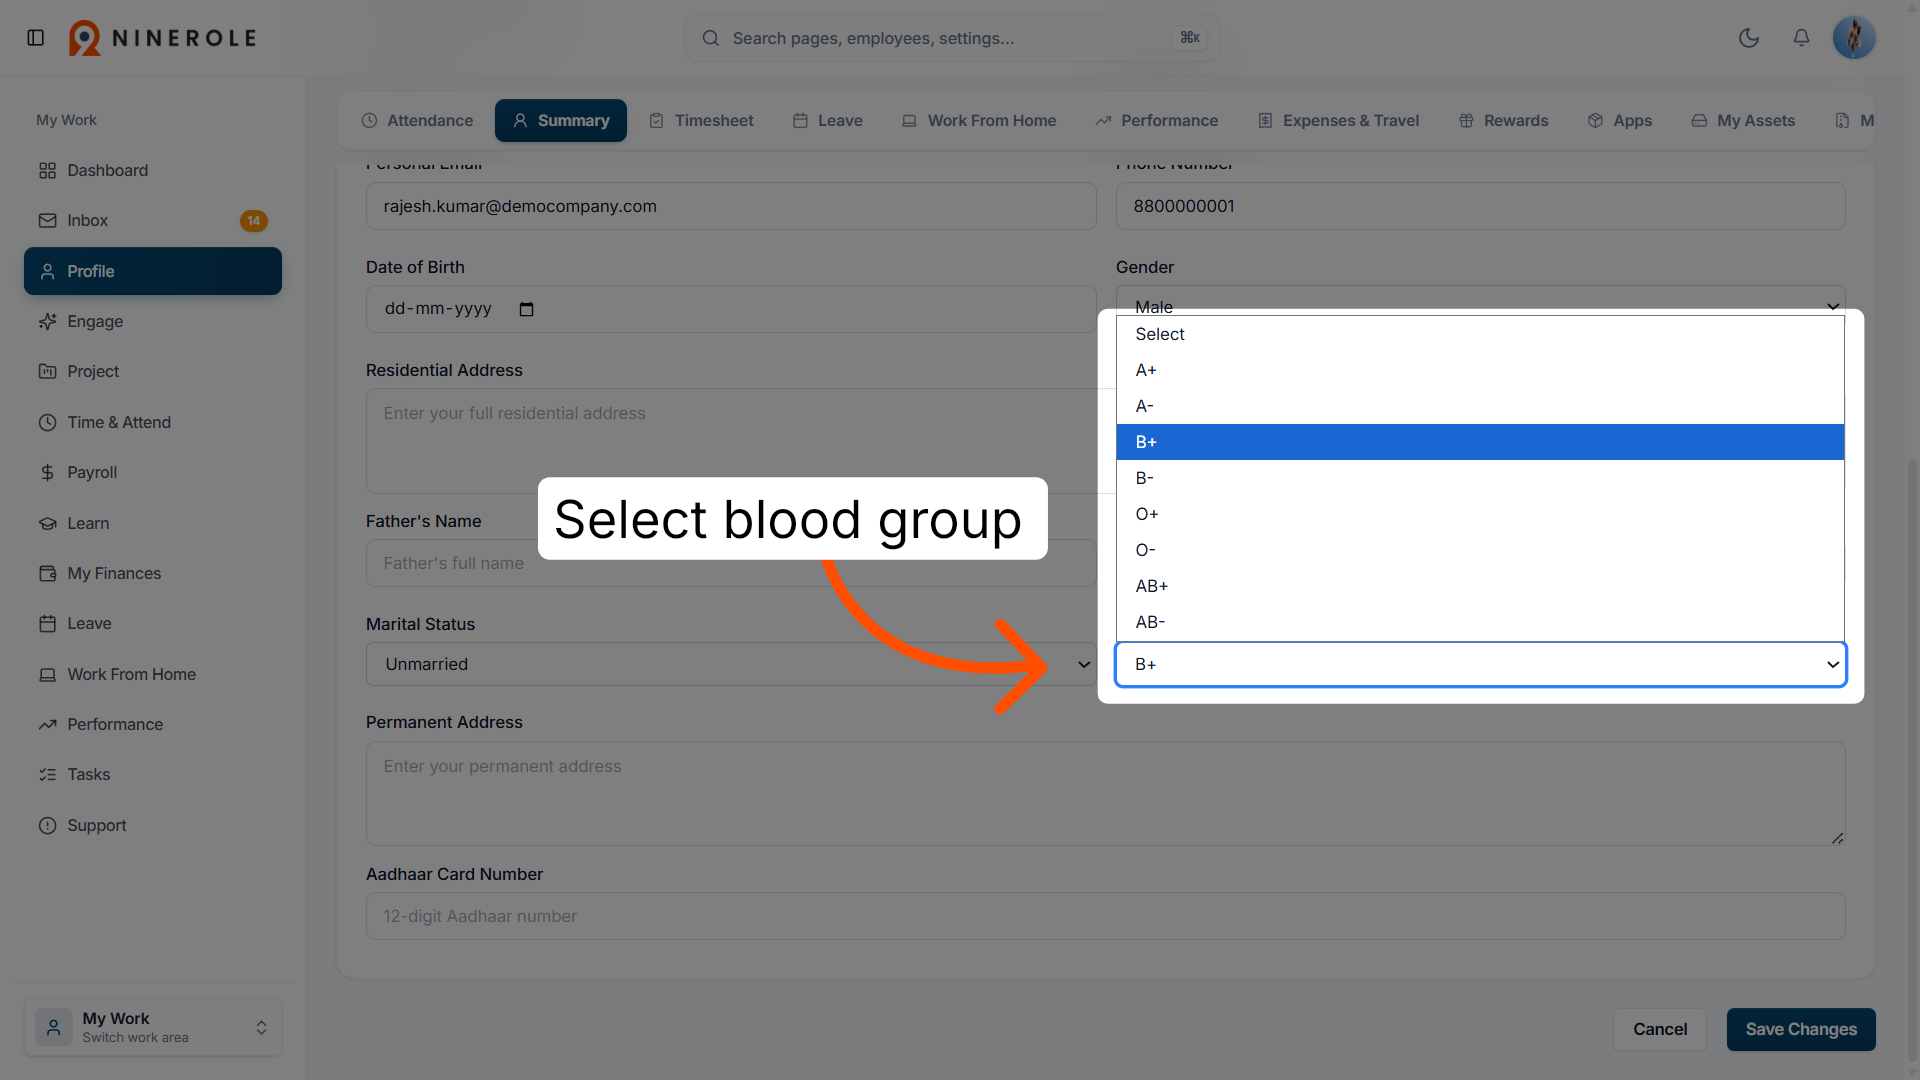1920x1080 pixels.
Task: Switch to the Timesheet tab
Action: click(x=701, y=120)
